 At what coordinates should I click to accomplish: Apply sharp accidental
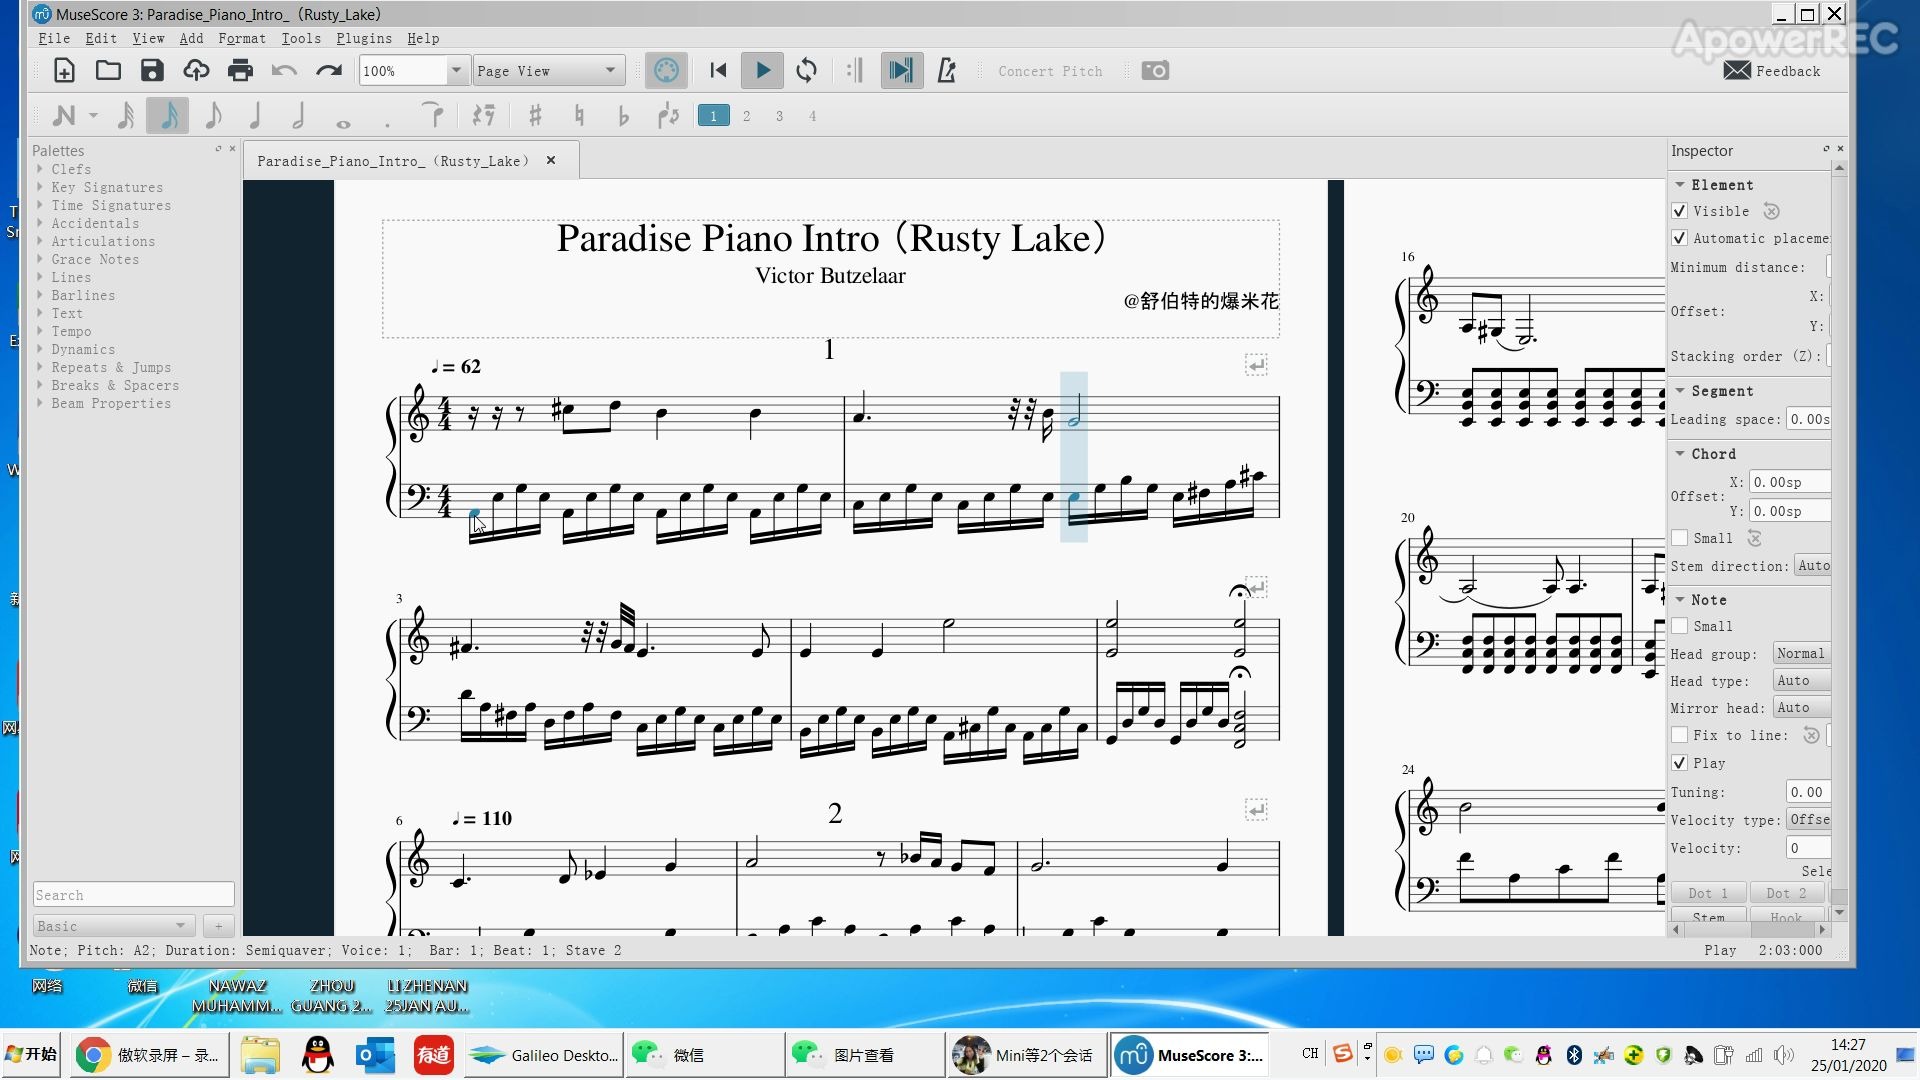(535, 116)
